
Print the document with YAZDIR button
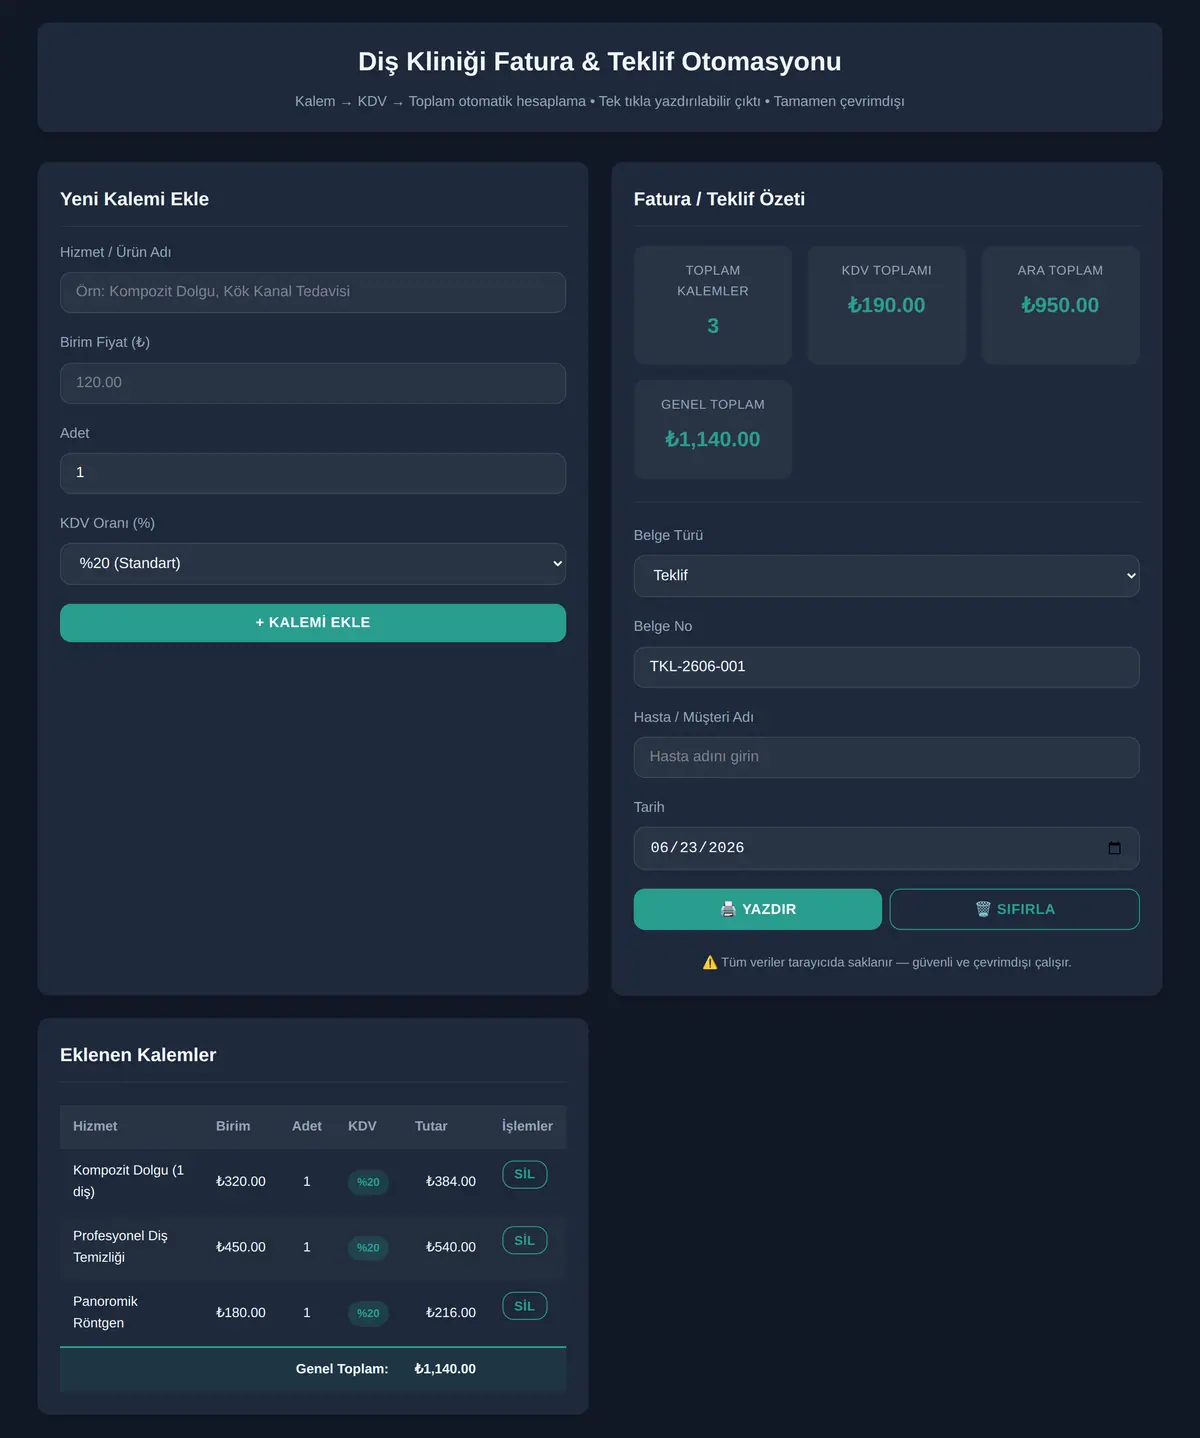coord(758,909)
